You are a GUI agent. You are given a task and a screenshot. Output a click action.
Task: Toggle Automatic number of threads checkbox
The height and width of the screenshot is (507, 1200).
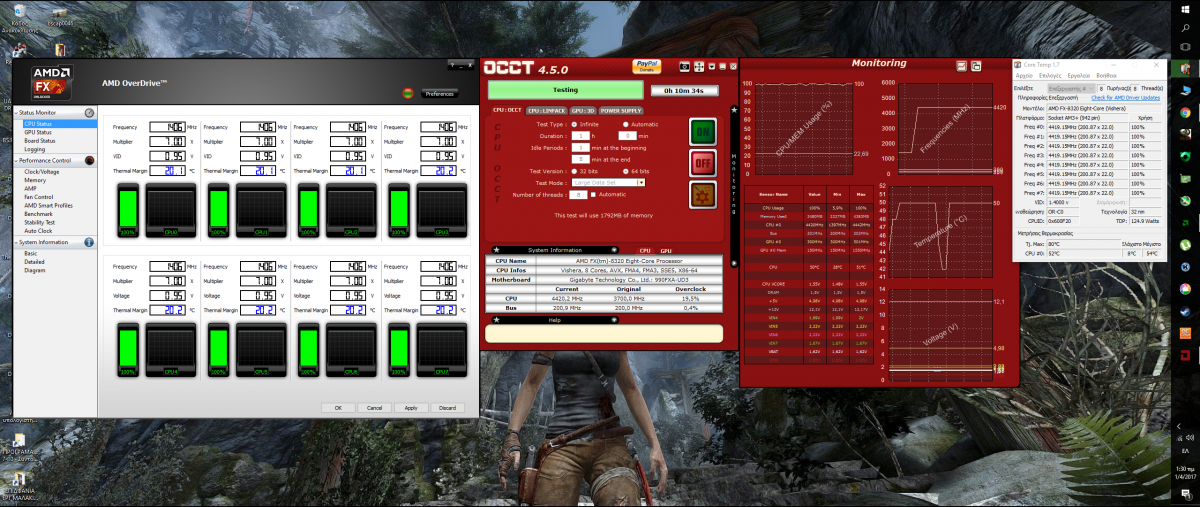pos(594,194)
